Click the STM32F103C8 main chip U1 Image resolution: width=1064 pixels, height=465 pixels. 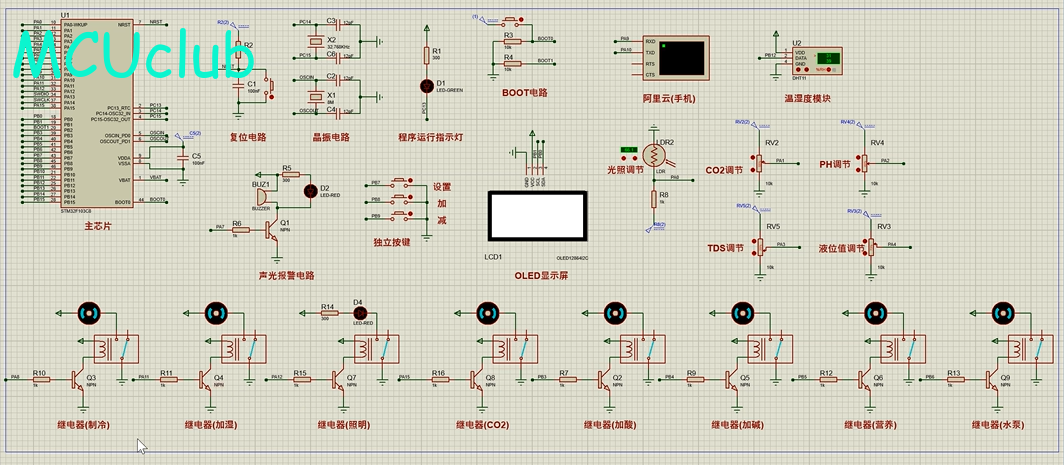coord(96,113)
